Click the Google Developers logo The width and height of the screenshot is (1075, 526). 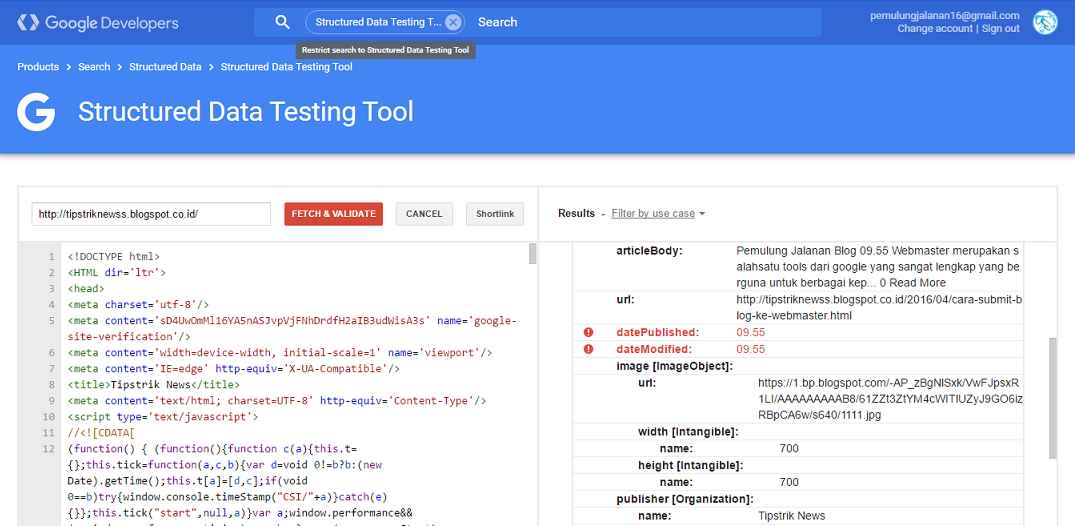(97, 22)
